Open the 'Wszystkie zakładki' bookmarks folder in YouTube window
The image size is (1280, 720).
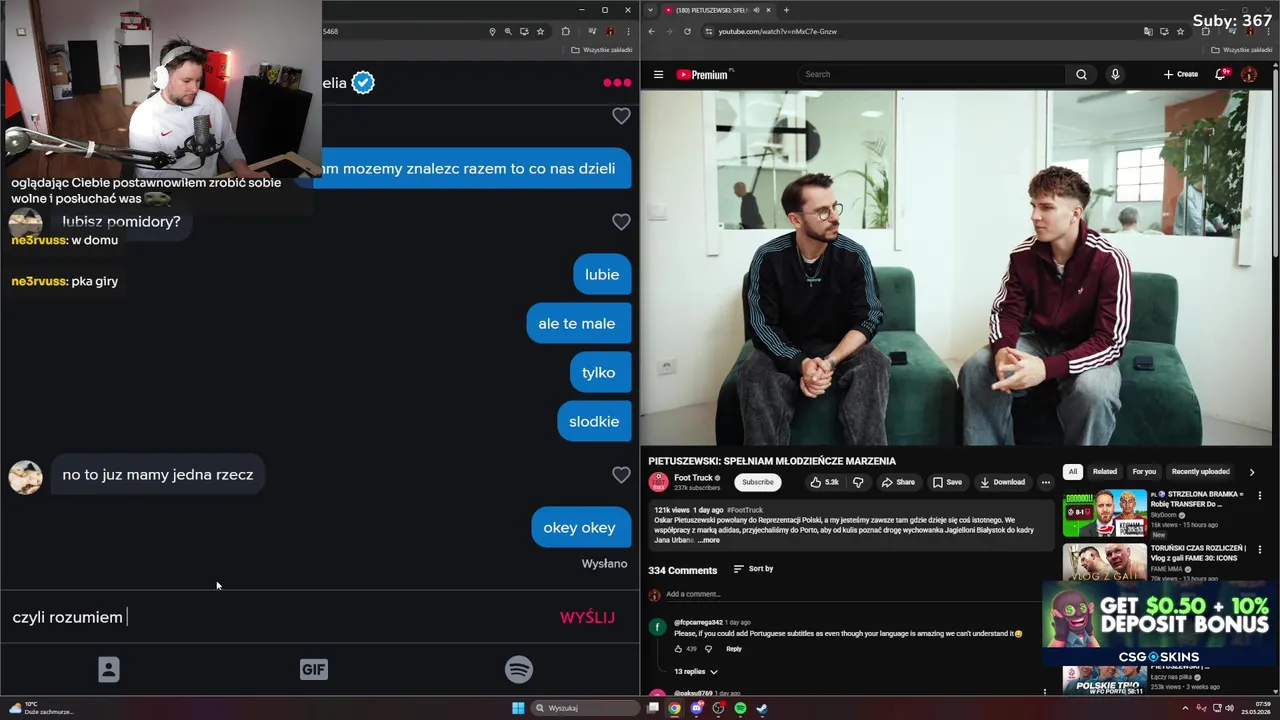1243,49
